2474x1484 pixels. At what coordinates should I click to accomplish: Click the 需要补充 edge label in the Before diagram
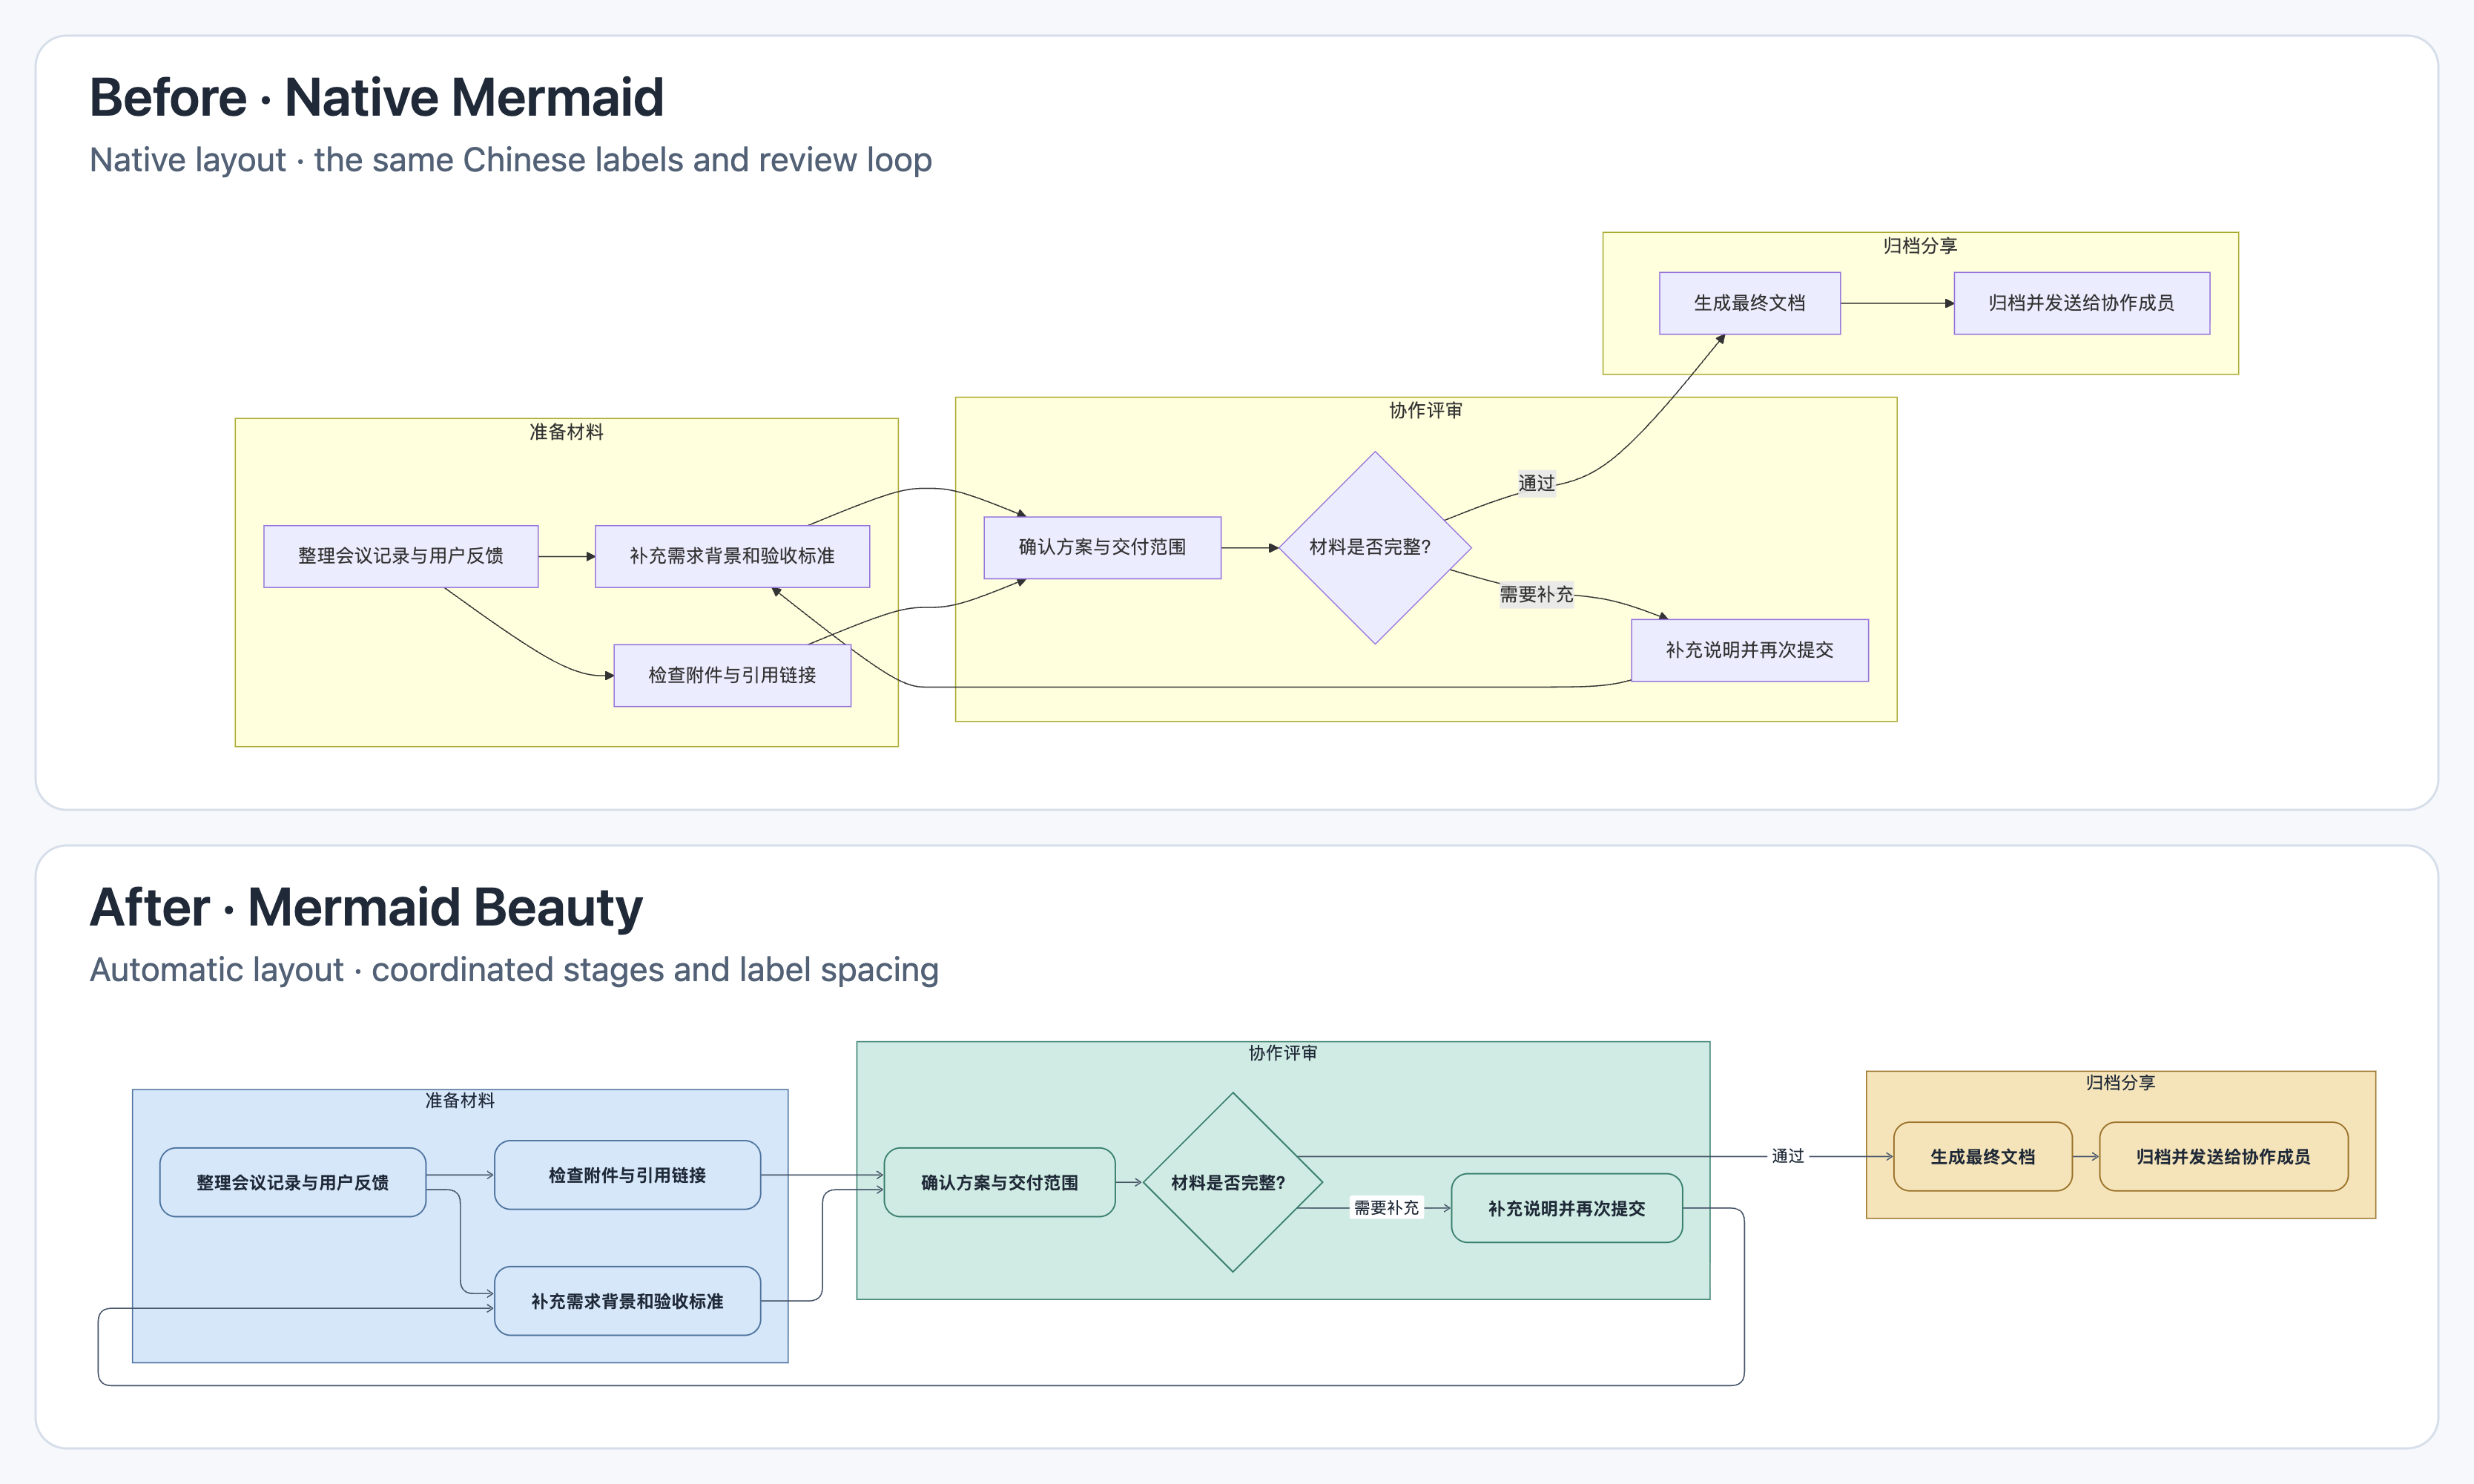(x=1537, y=595)
